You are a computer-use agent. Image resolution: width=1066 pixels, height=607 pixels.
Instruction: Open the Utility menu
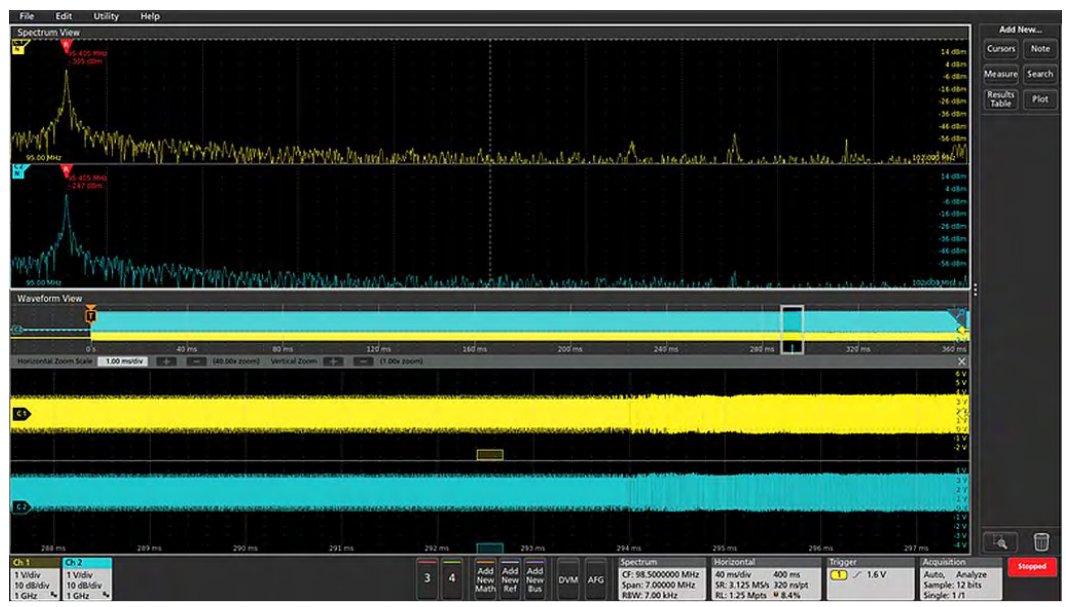tap(106, 17)
